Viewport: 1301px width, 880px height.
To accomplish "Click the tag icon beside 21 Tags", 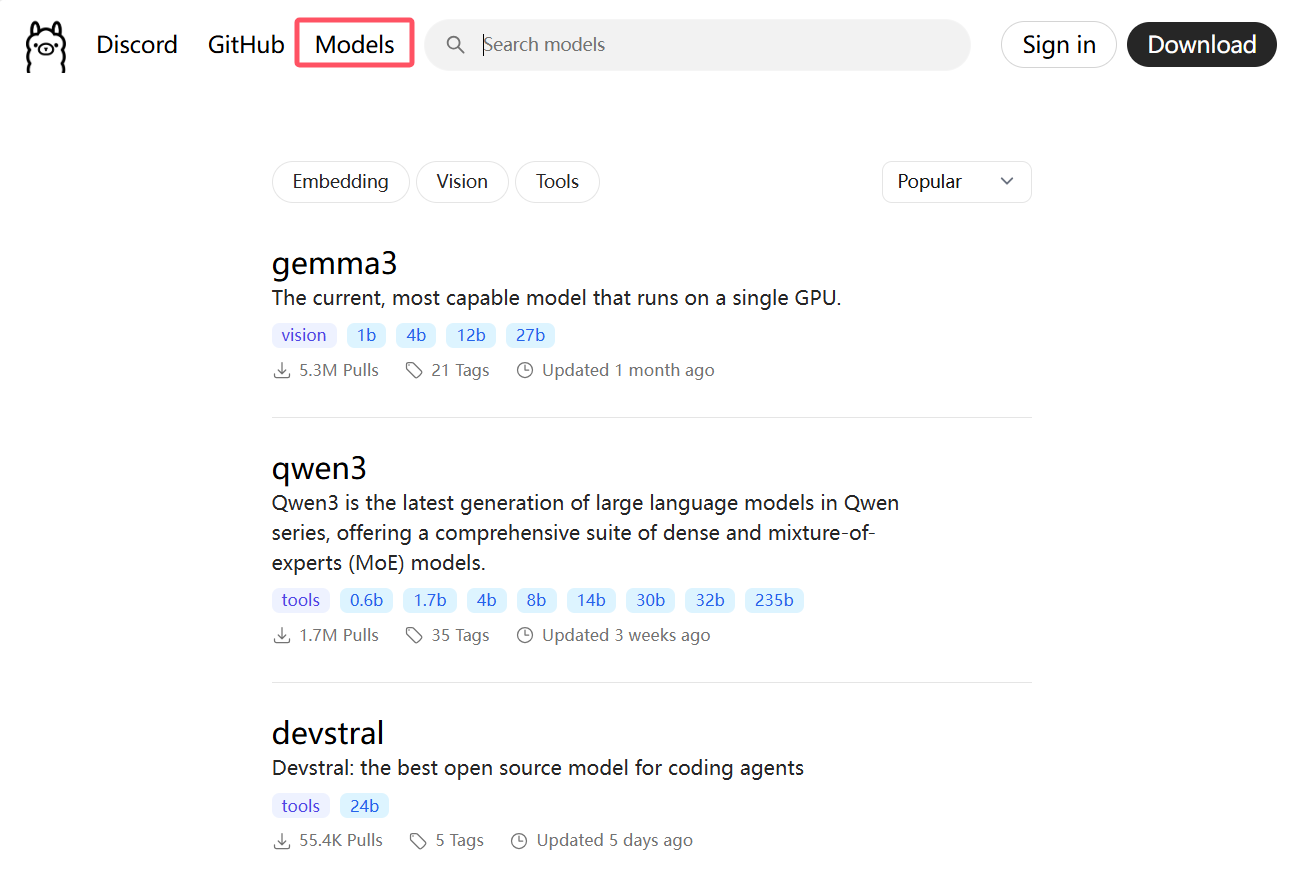I will [414, 371].
